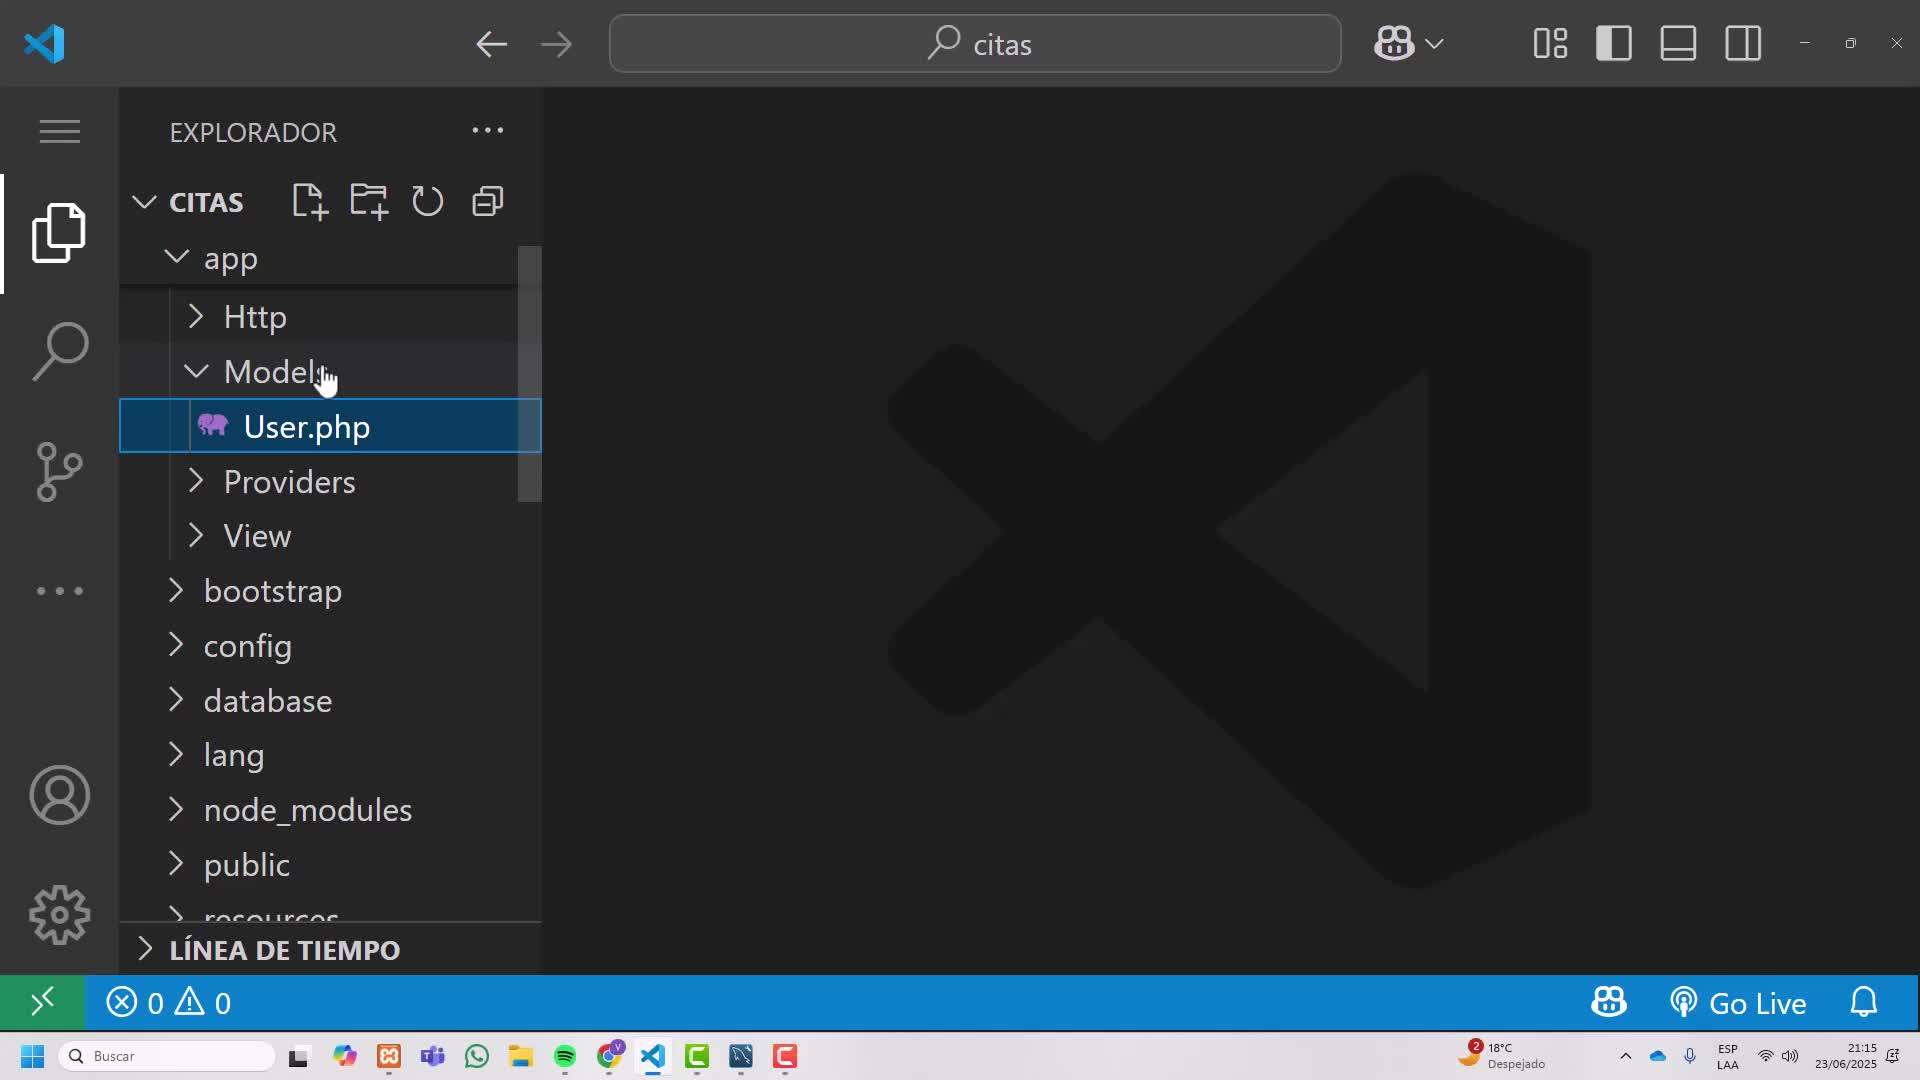The height and width of the screenshot is (1080, 1920).
Task: Open the Copilot chat icon in title bar
Action: click(x=1394, y=44)
